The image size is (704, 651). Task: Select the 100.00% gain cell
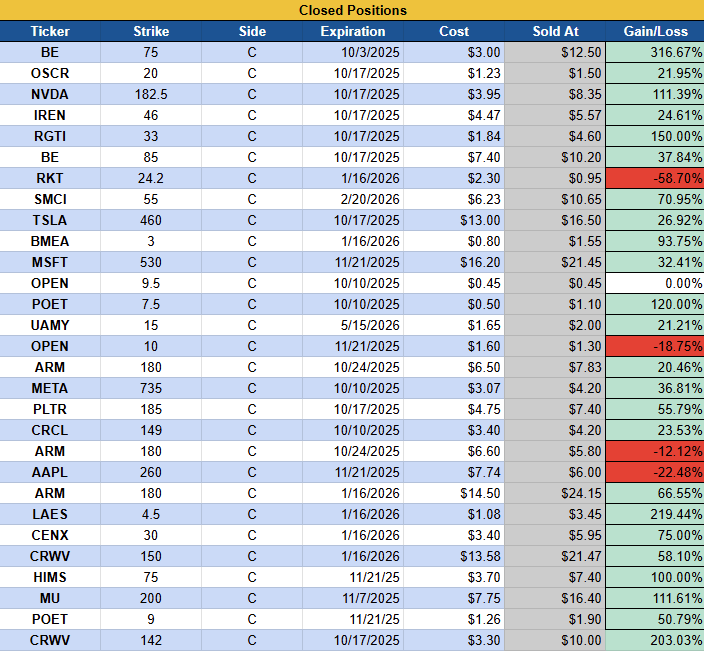655,577
